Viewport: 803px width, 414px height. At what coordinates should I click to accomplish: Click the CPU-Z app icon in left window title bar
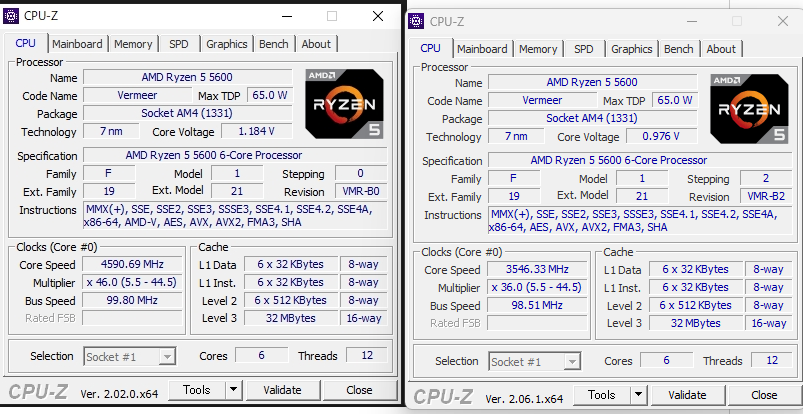pyautogui.click(x=11, y=16)
